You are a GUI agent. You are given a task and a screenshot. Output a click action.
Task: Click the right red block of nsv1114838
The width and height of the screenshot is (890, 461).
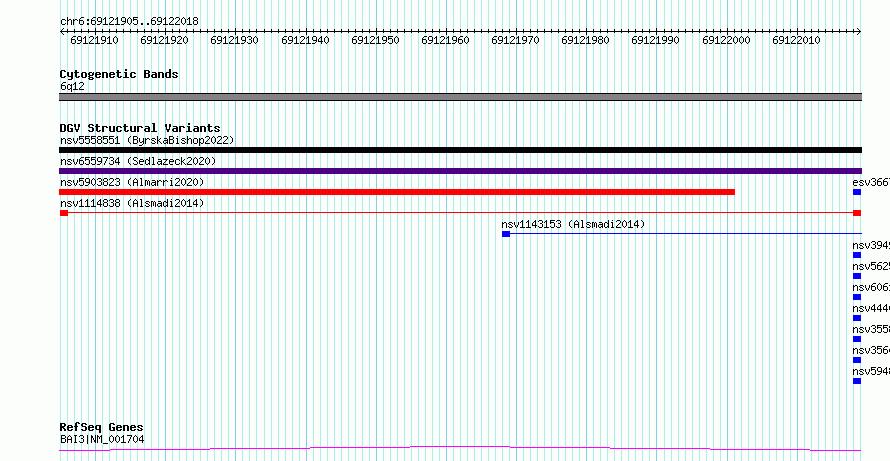(x=857, y=213)
